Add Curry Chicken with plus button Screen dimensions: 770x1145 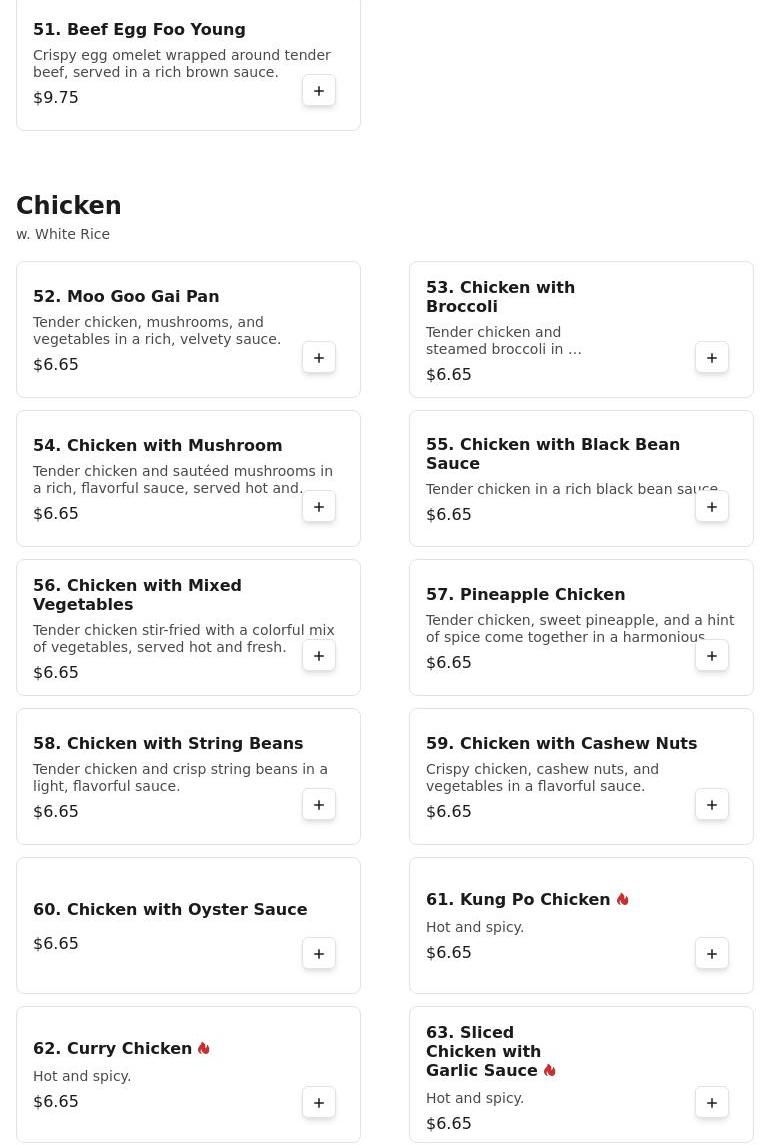(x=319, y=1103)
